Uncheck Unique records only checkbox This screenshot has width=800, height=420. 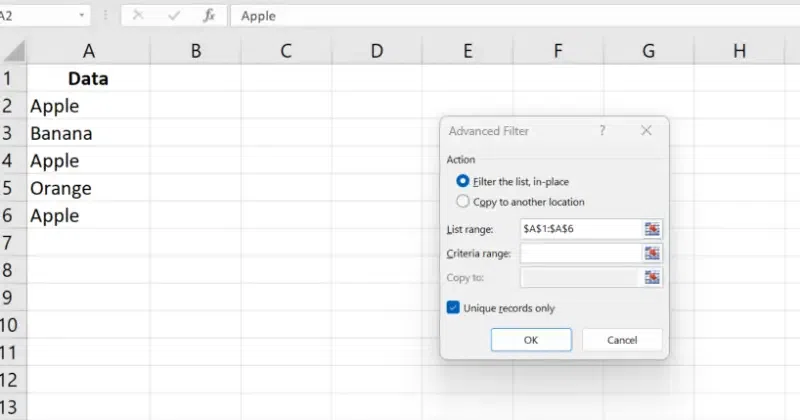tap(454, 308)
